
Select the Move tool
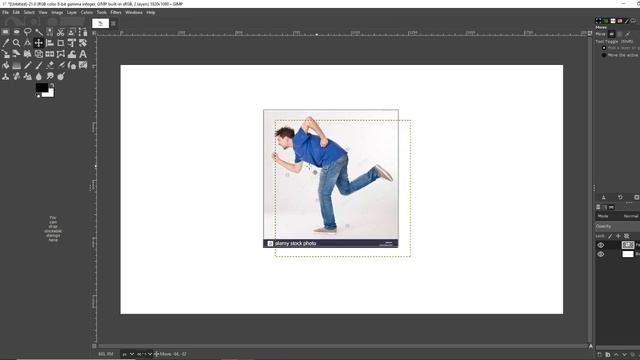(x=38, y=43)
